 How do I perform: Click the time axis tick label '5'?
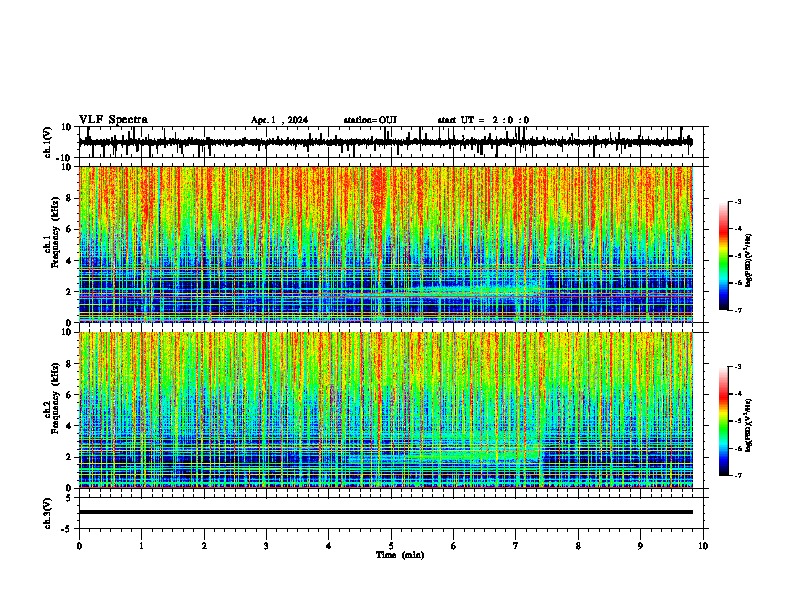[x=391, y=546]
